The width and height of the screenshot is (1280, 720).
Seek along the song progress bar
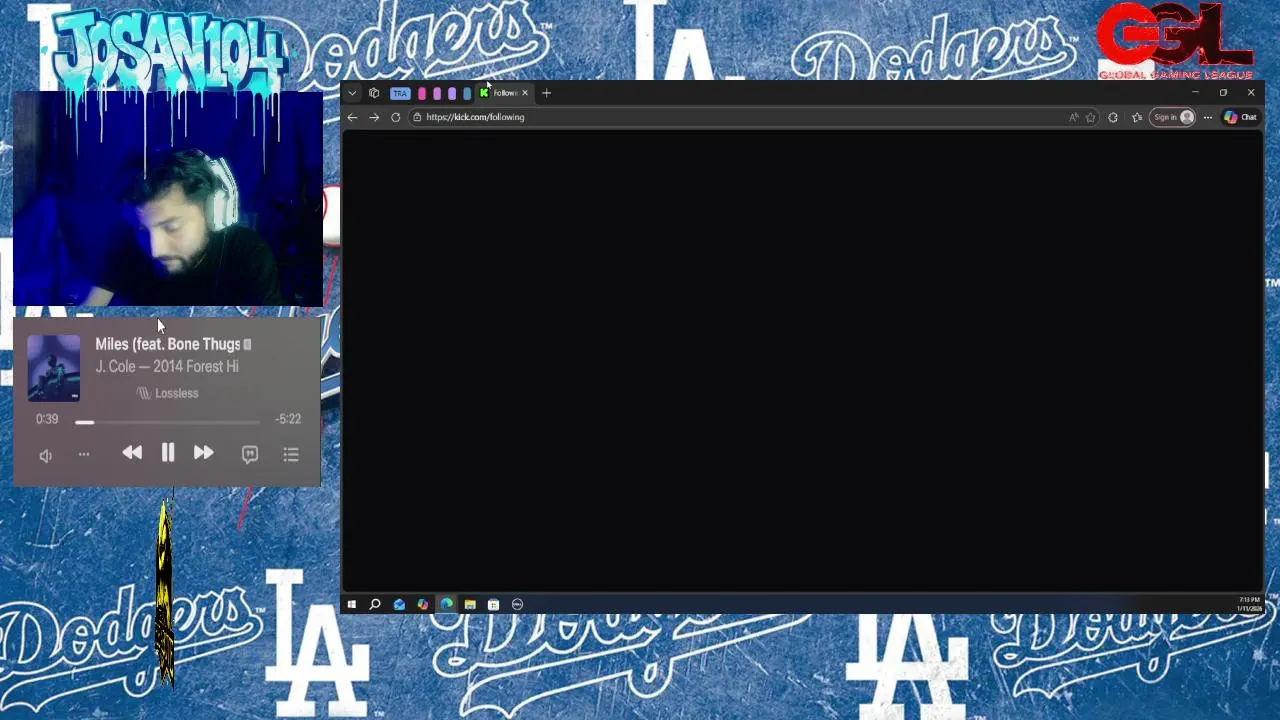167,422
